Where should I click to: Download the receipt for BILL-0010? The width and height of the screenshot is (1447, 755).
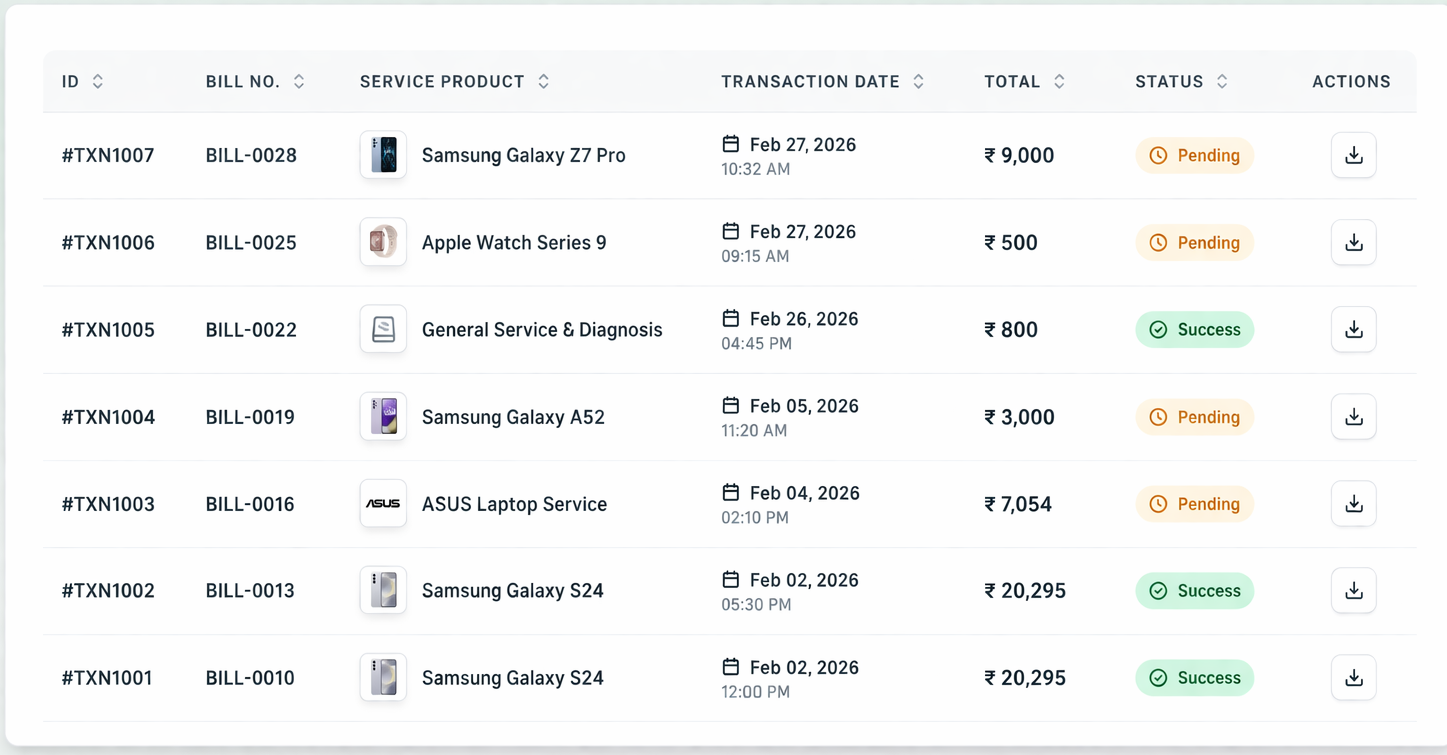tap(1353, 677)
